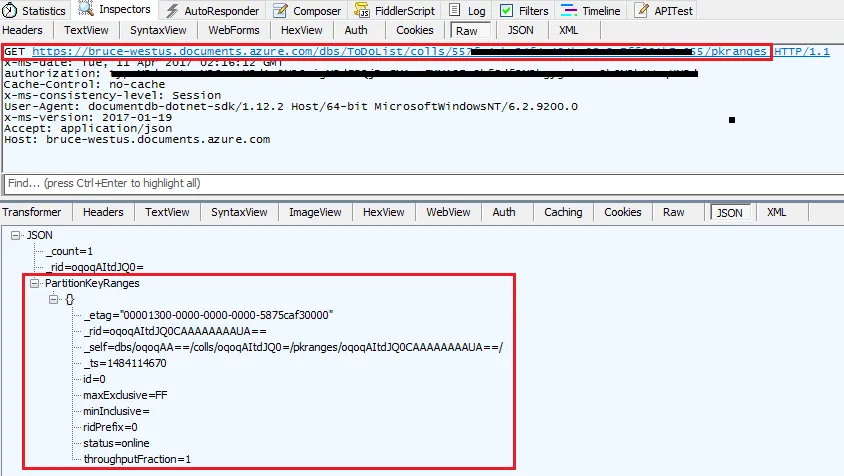Select the _self=dbs/oqoqAA== tree node
844x476 pixels.
[x=293, y=347]
